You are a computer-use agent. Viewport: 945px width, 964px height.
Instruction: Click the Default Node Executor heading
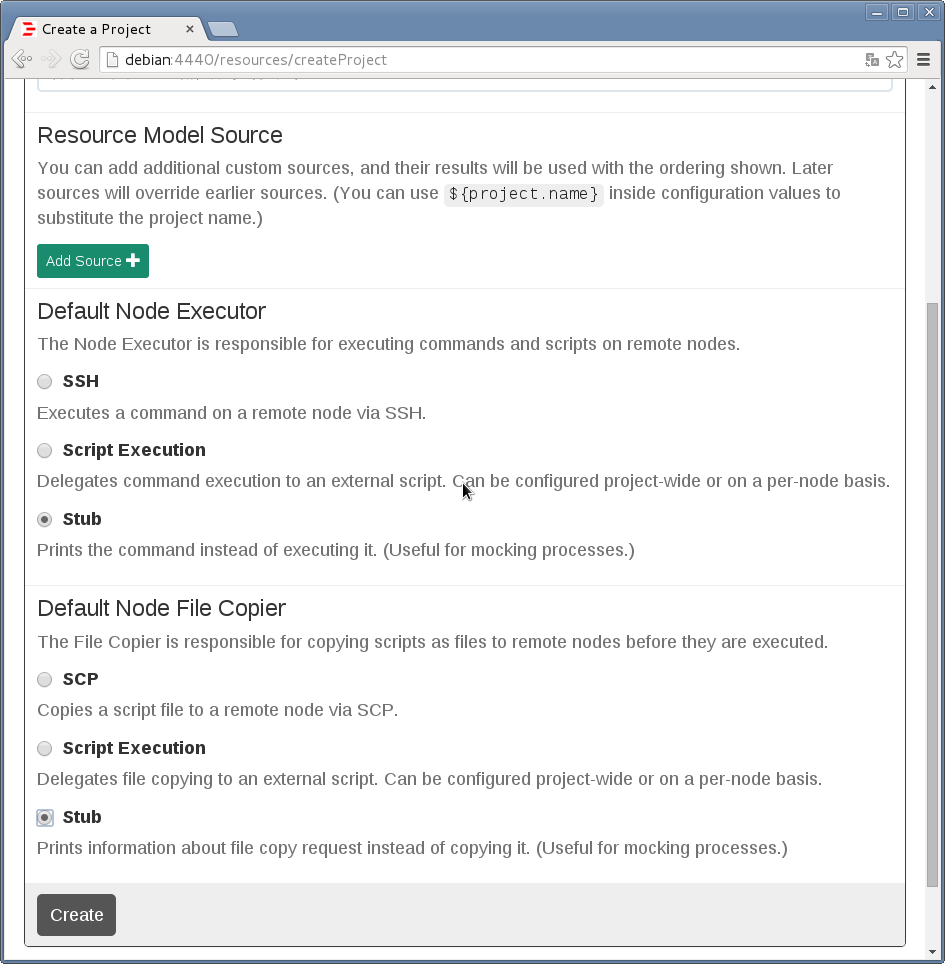click(151, 311)
